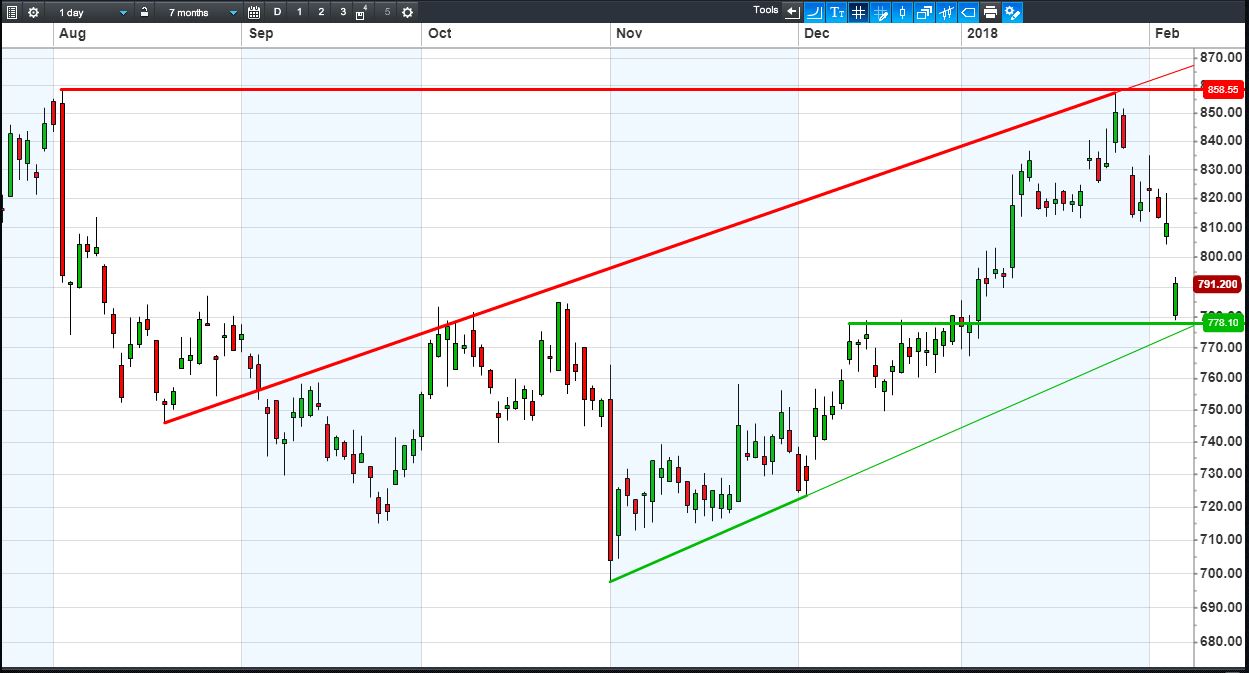Image resolution: width=1249 pixels, height=673 pixels.
Task: Open the chart list document icon
Action: point(12,12)
